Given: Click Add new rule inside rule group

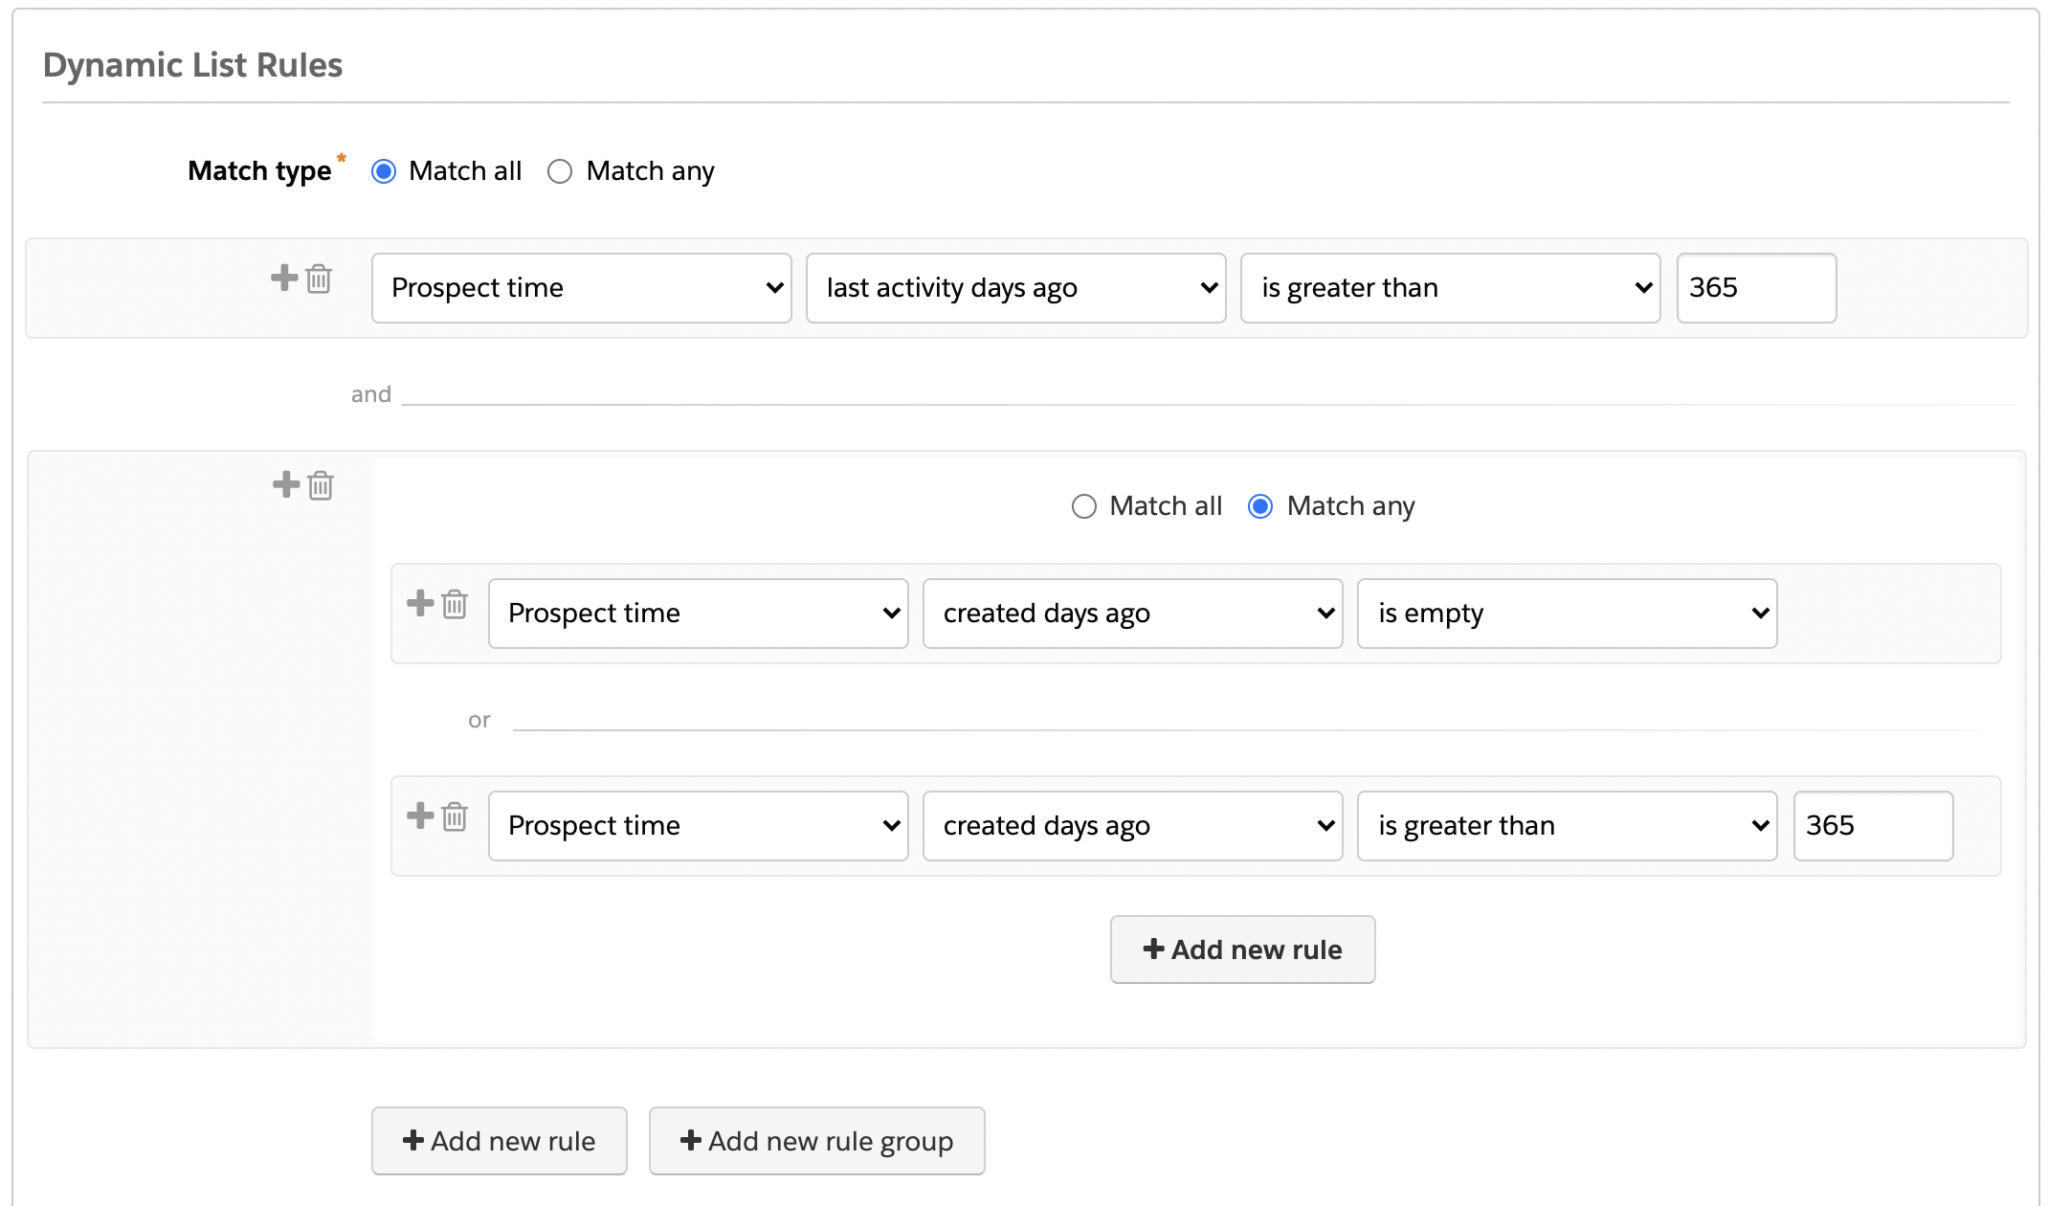Looking at the screenshot, I should pyautogui.click(x=1242, y=949).
